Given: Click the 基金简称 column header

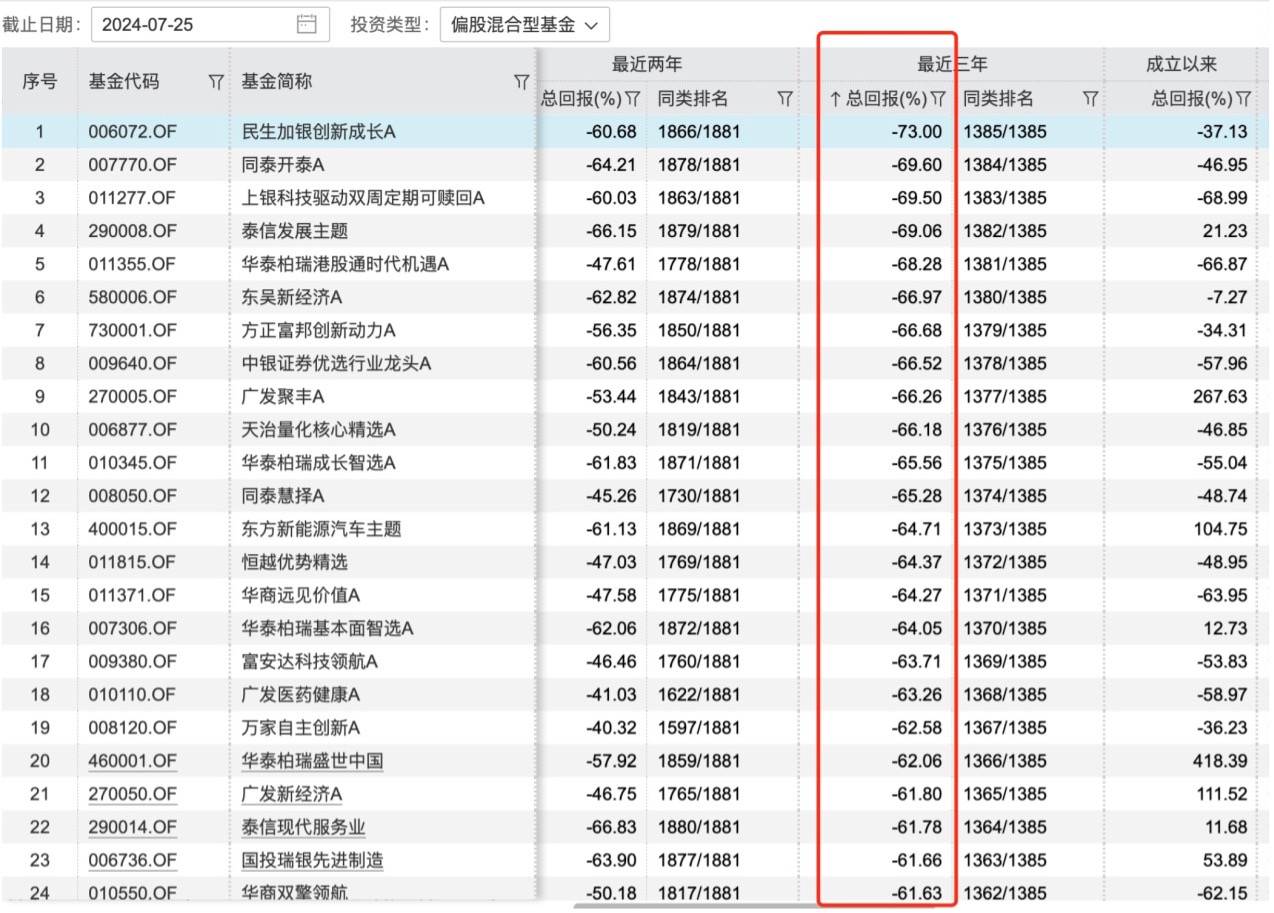Looking at the screenshot, I should coord(277,82).
